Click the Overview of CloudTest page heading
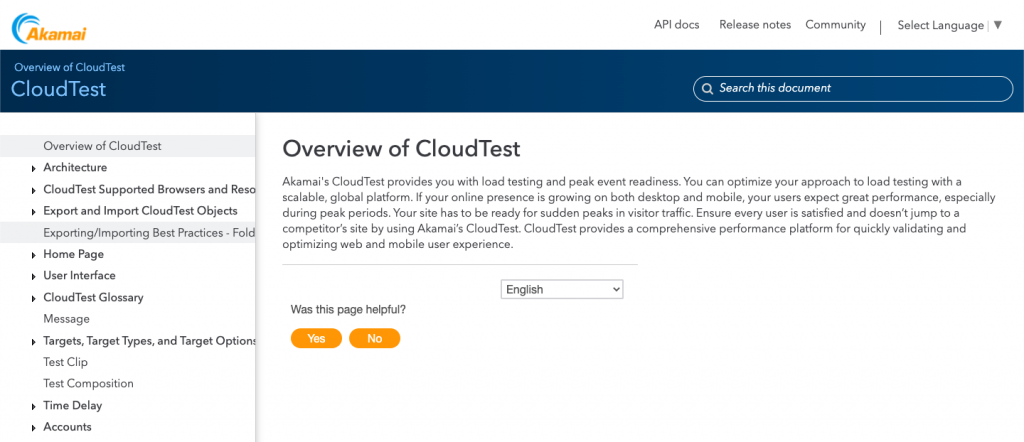 click(x=402, y=148)
